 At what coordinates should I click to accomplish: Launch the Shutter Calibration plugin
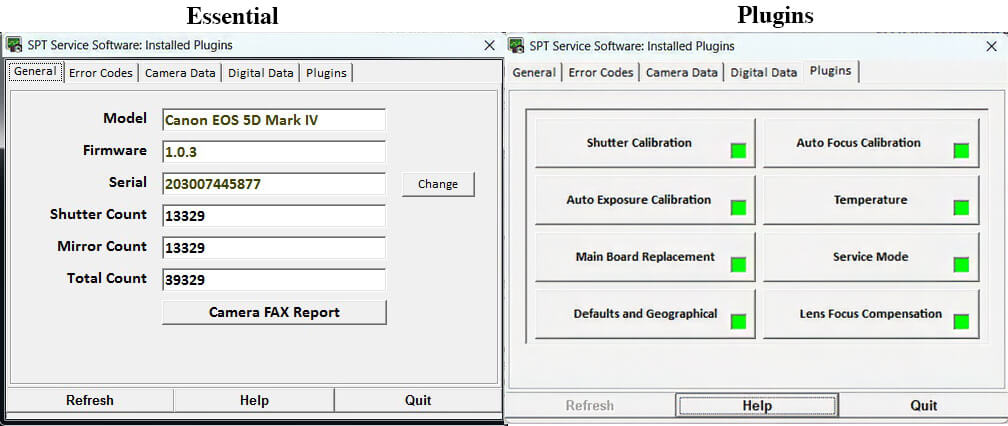(645, 143)
